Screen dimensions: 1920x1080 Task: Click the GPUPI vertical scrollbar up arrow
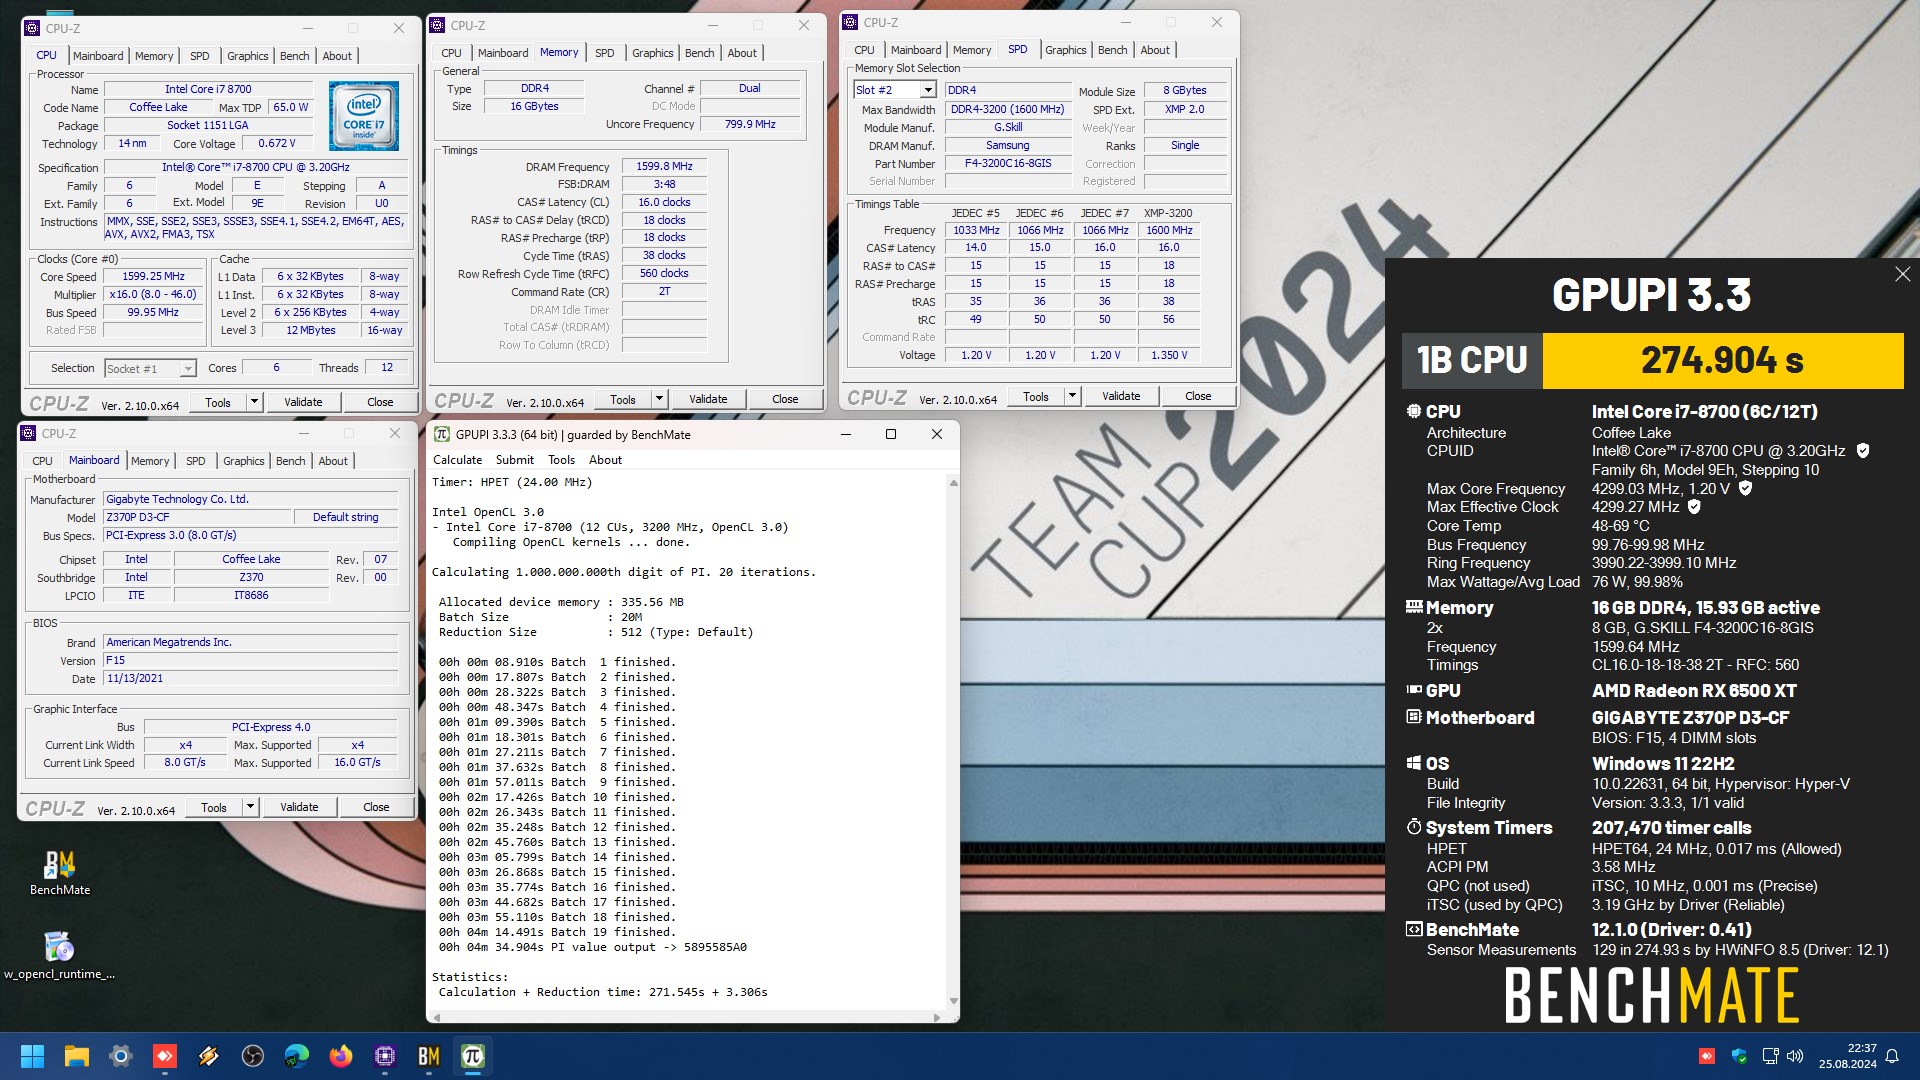pos(953,483)
